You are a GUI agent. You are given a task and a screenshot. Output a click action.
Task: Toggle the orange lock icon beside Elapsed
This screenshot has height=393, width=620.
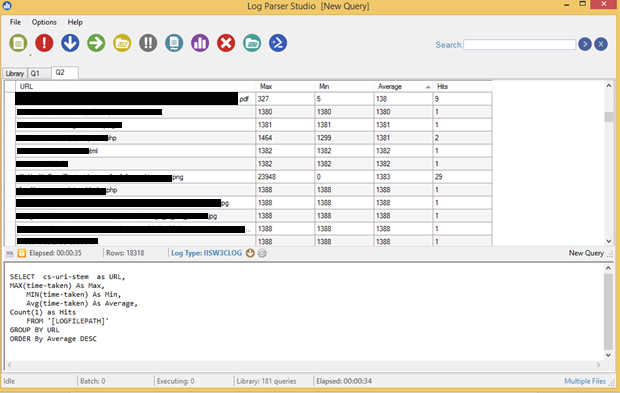point(22,253)
